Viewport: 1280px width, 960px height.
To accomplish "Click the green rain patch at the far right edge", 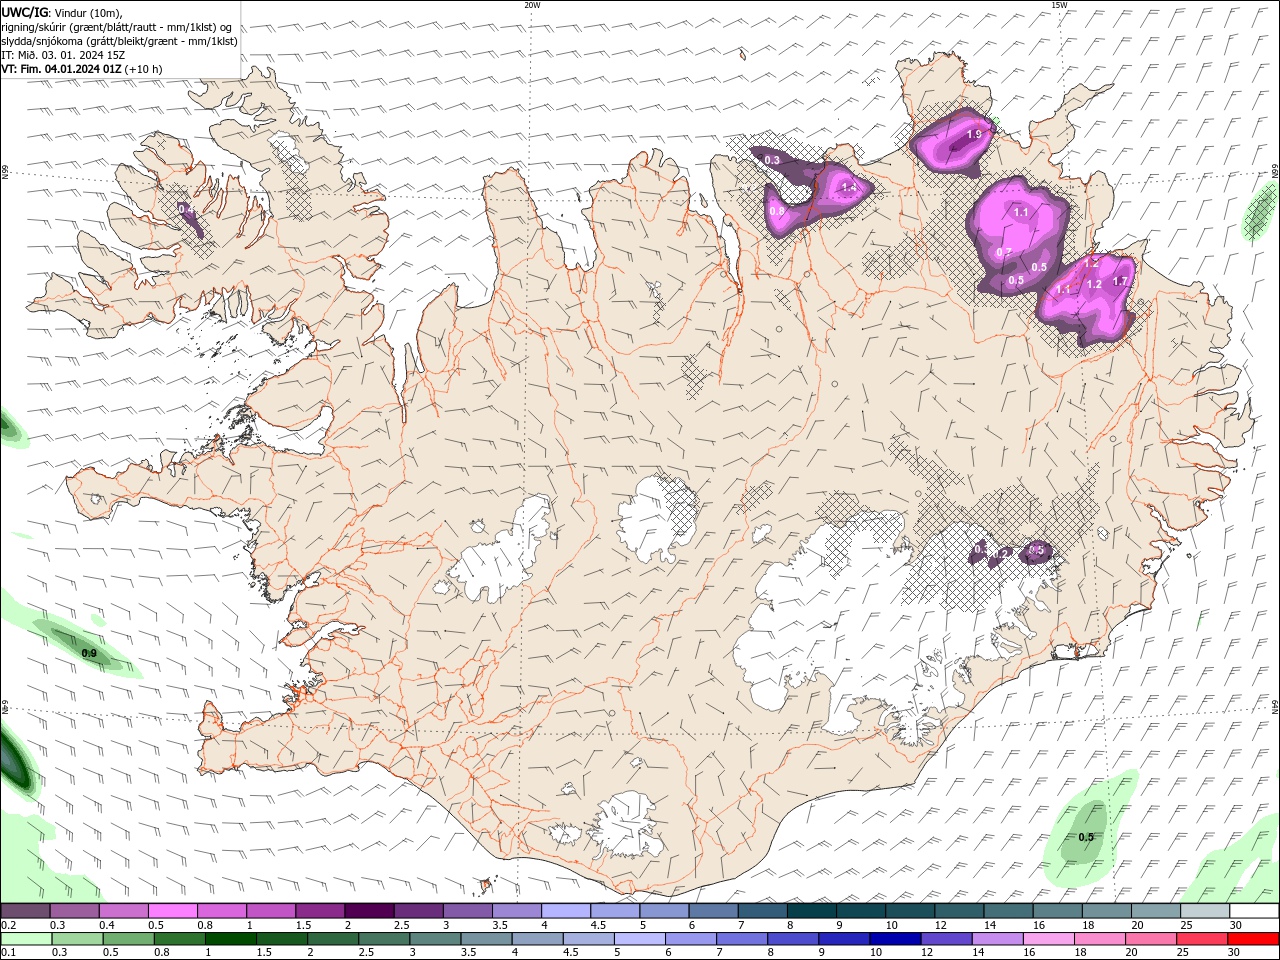I will [1261, 212].
